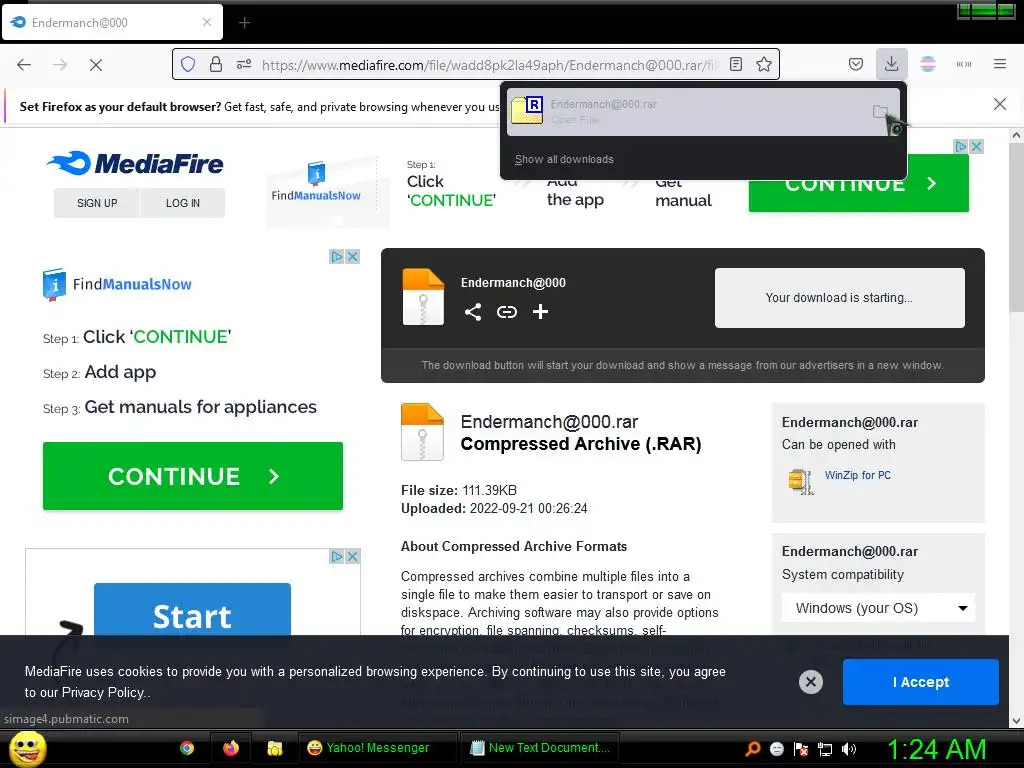Screen dimensions: 1024x768
Task: Click green CONTINUE button in top banner
Action: pos(858,185)
